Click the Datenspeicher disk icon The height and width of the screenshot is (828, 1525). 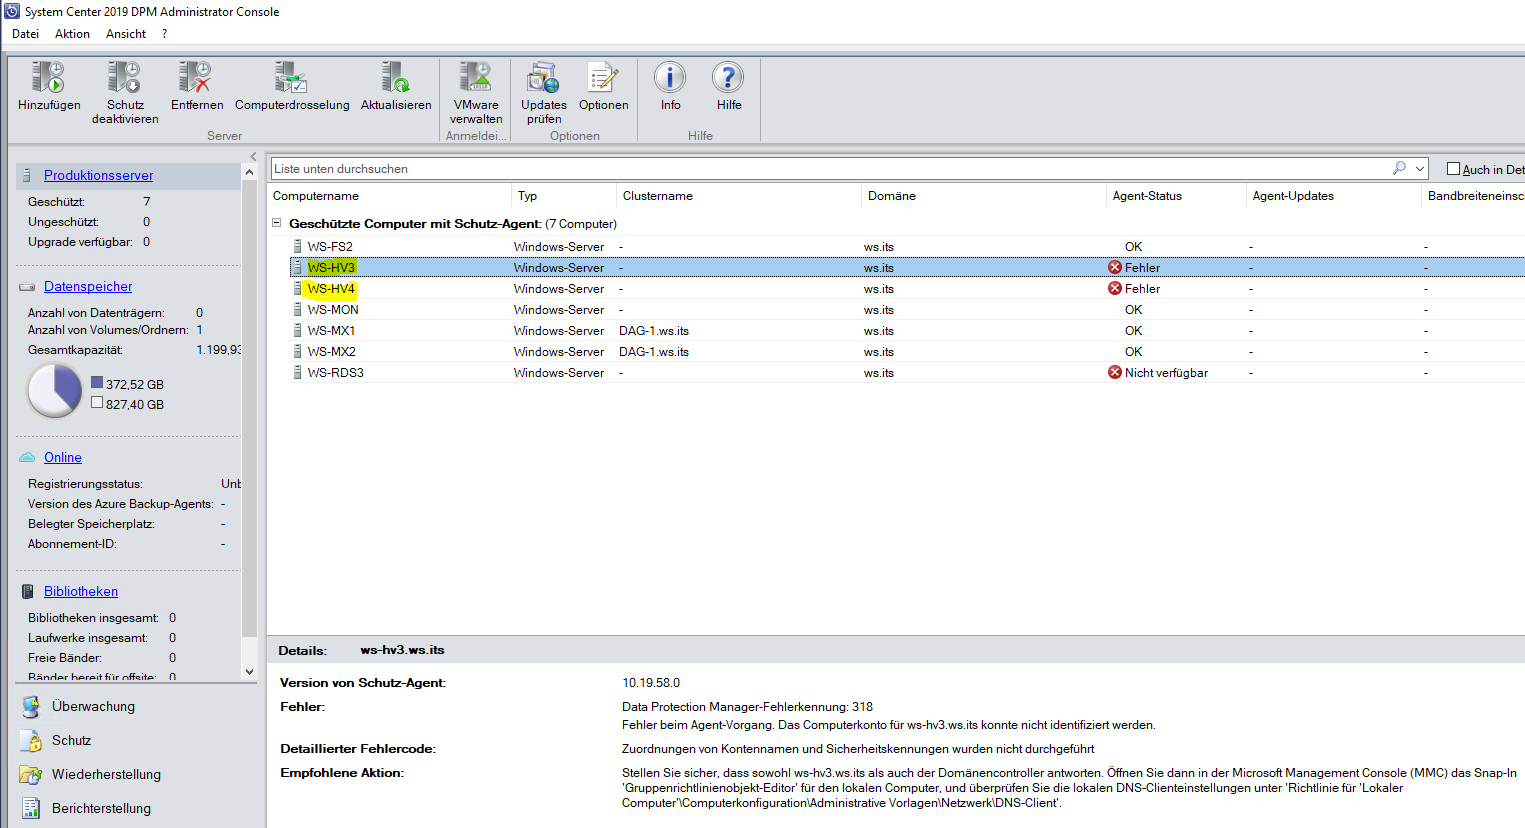(27, 287)
